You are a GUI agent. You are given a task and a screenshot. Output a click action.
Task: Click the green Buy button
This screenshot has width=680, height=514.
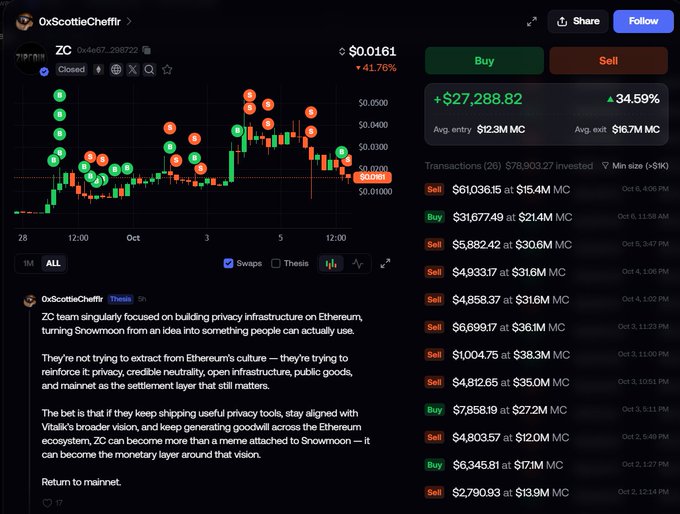coord(484,61)
